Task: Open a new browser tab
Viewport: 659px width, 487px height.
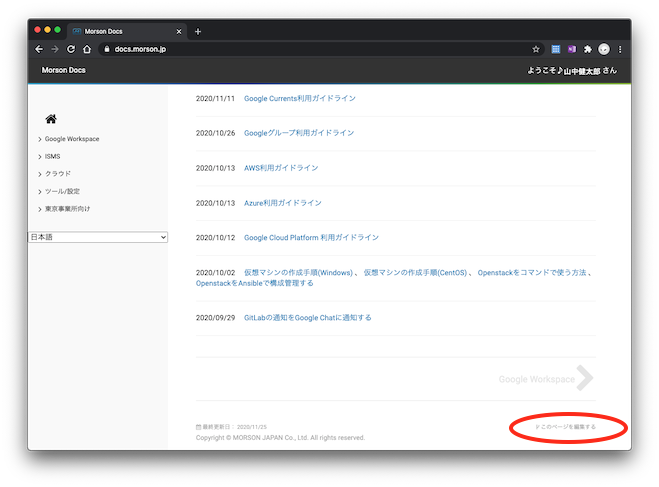Action: point(198,31)
